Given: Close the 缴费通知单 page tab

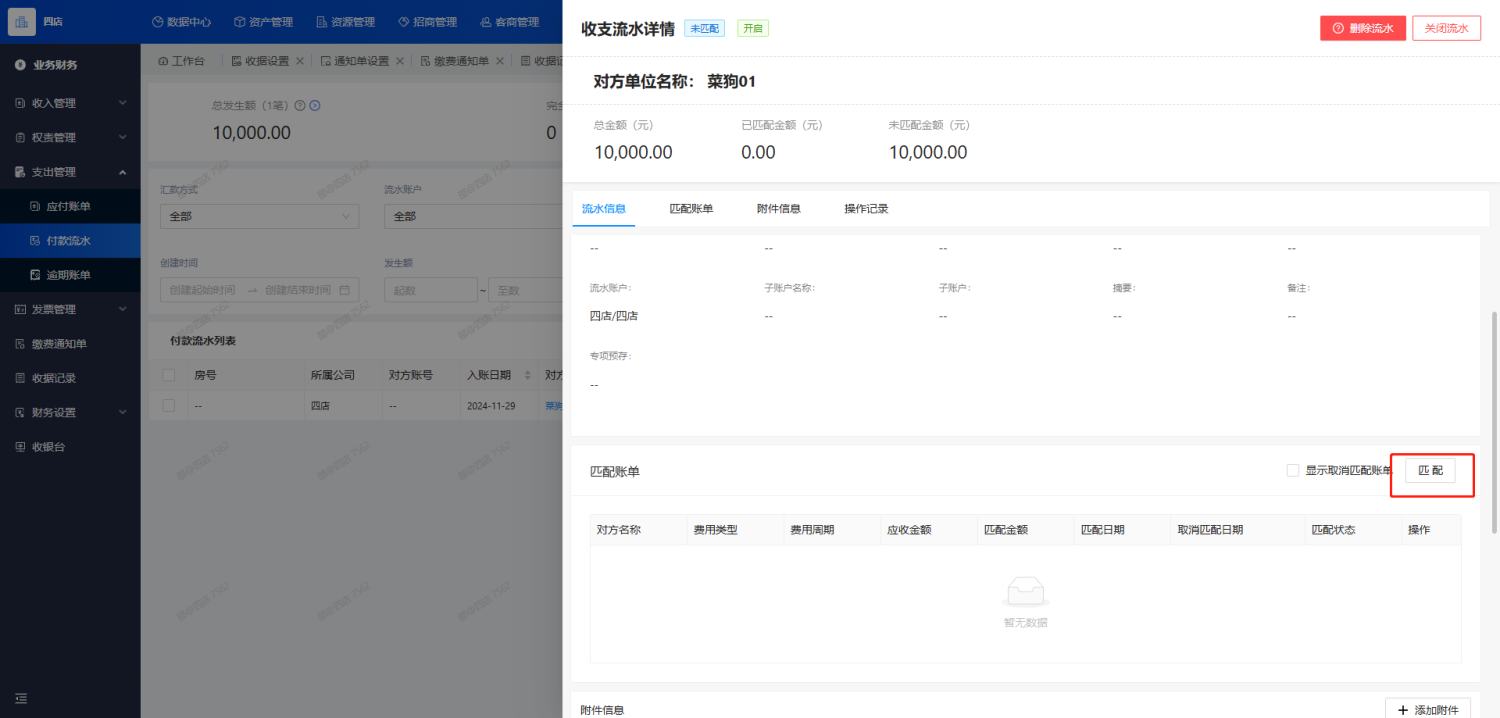Looking at the screenshot, I should point(501,61).
